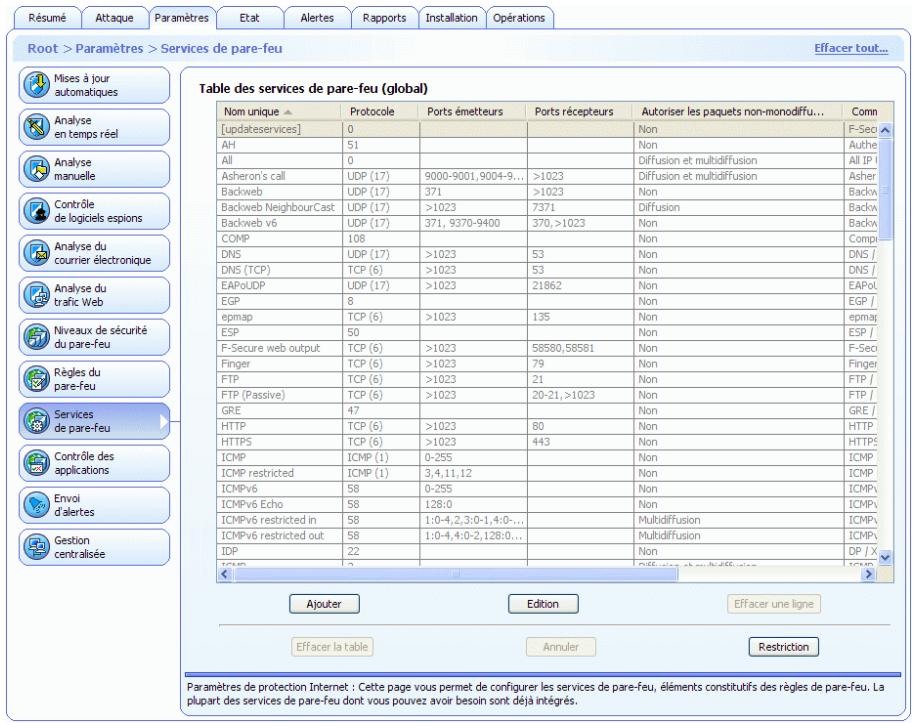
Task: Click the Ports récepteurs column header
Action: click(x=579, y=111)
